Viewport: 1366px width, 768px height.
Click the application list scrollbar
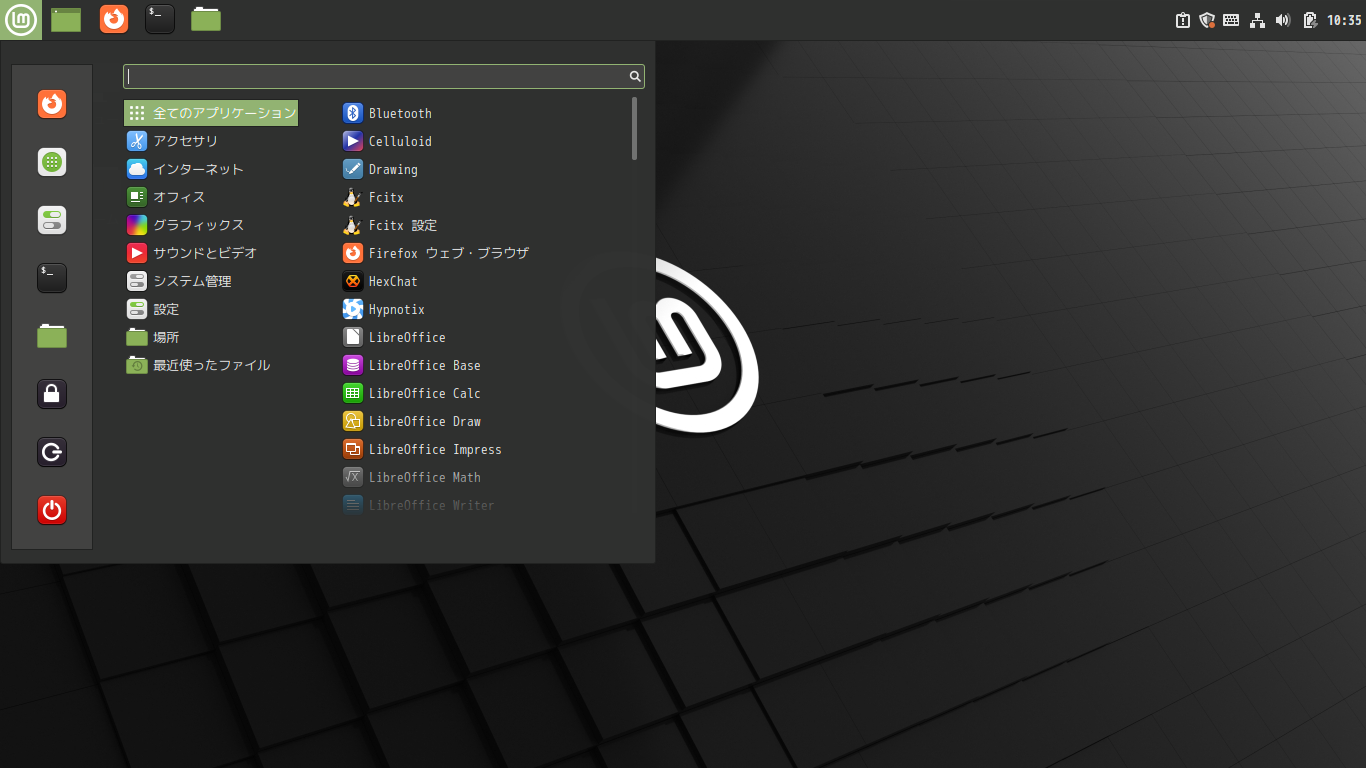click(634, 128)
